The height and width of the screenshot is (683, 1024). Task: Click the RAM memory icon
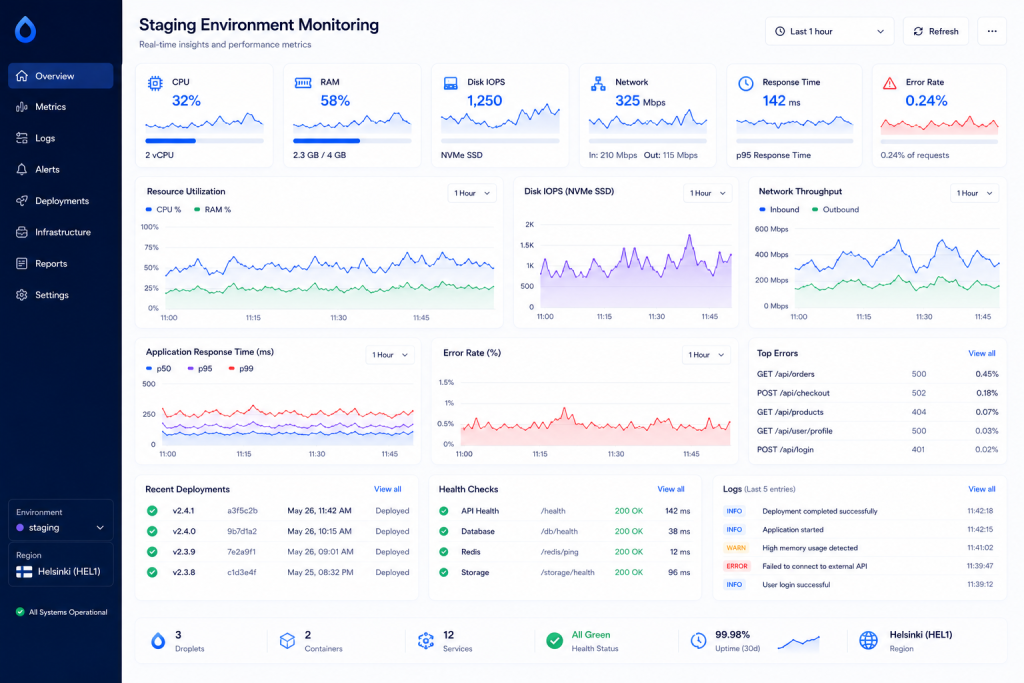point(303,83)
